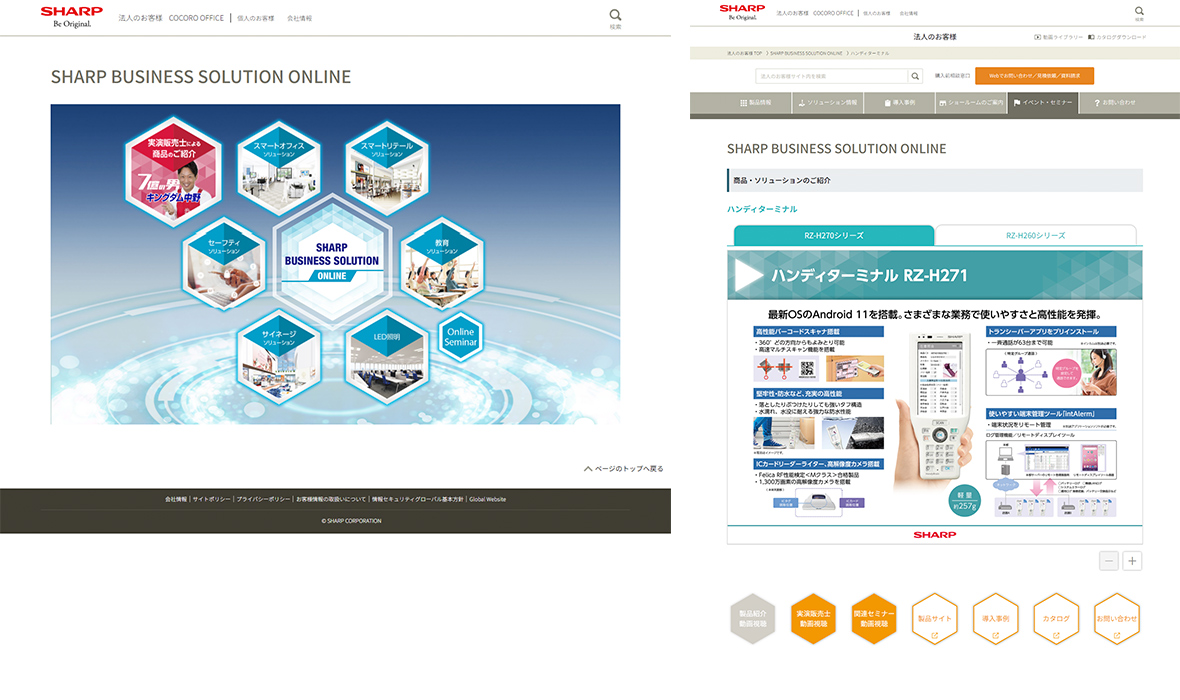Open the プライバシーポリシー footer link
Viewport: 1180px width, 700px height.
tap(263, 499)
